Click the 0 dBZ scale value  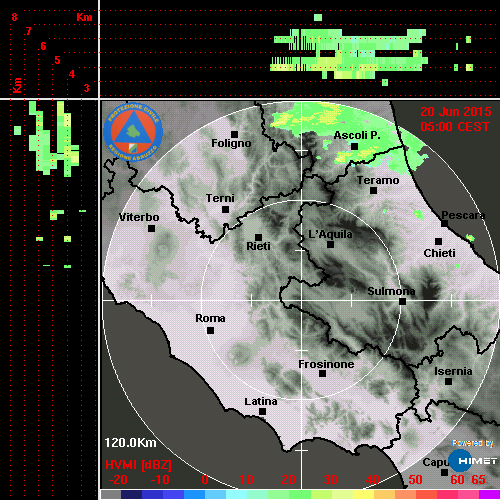coord(205,480)
